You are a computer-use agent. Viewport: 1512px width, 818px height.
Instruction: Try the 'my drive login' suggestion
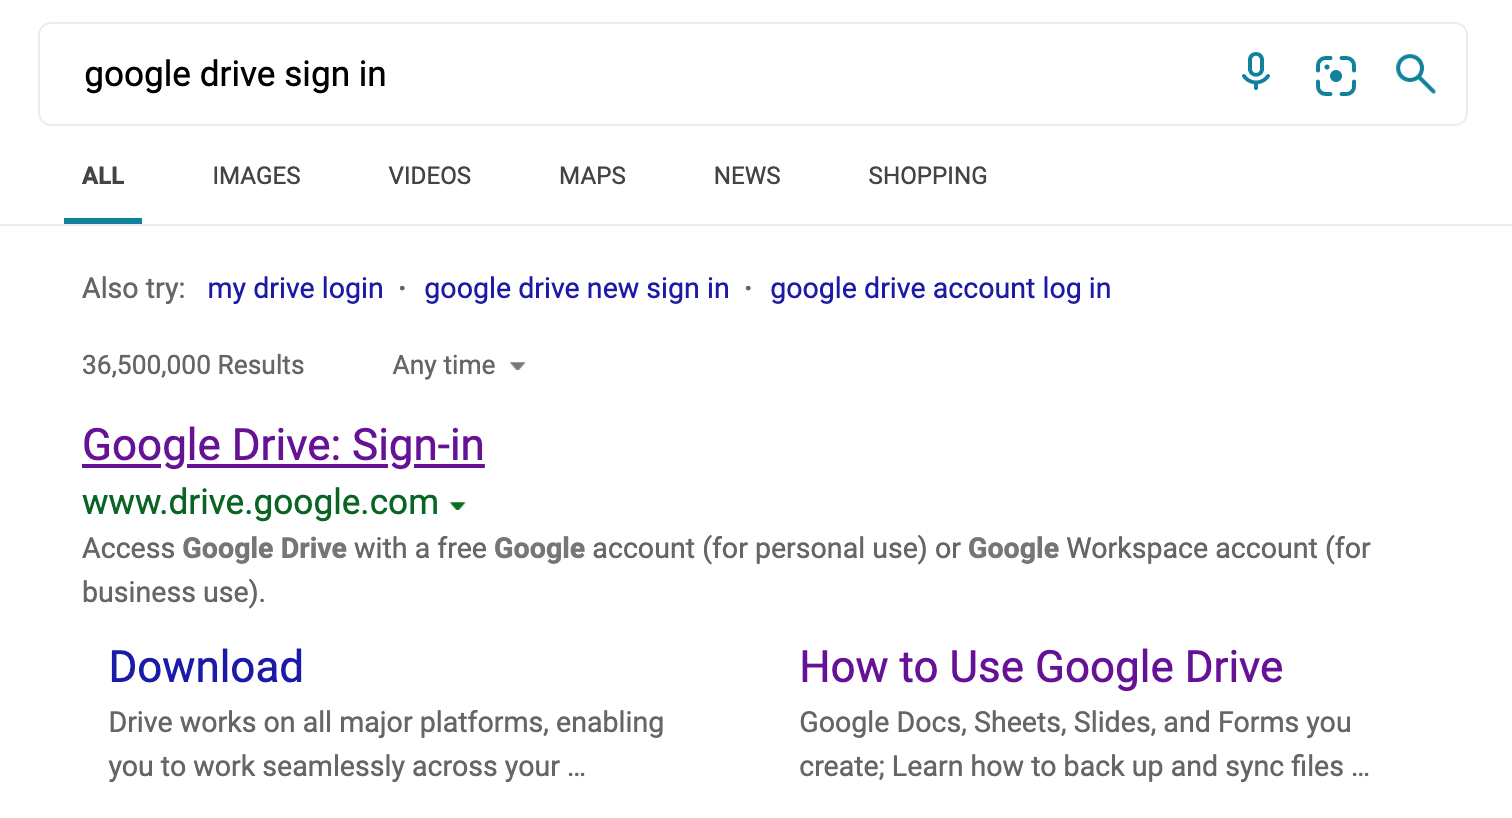(295, 289)
